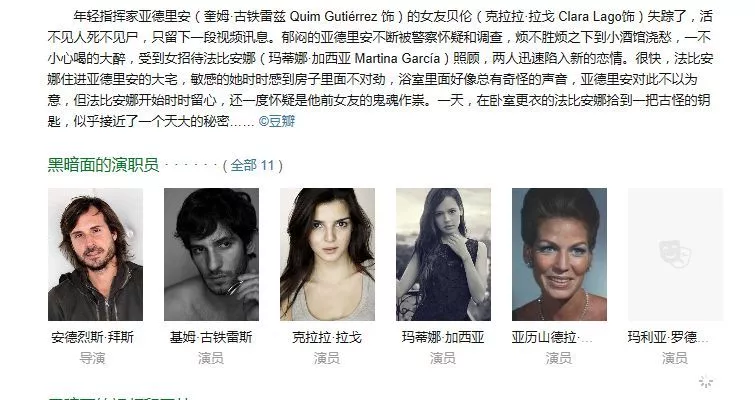Click the portrait of 克拉拉·拉戈
The width and height of the screenshot is (755, 400).
coord(327,254)
